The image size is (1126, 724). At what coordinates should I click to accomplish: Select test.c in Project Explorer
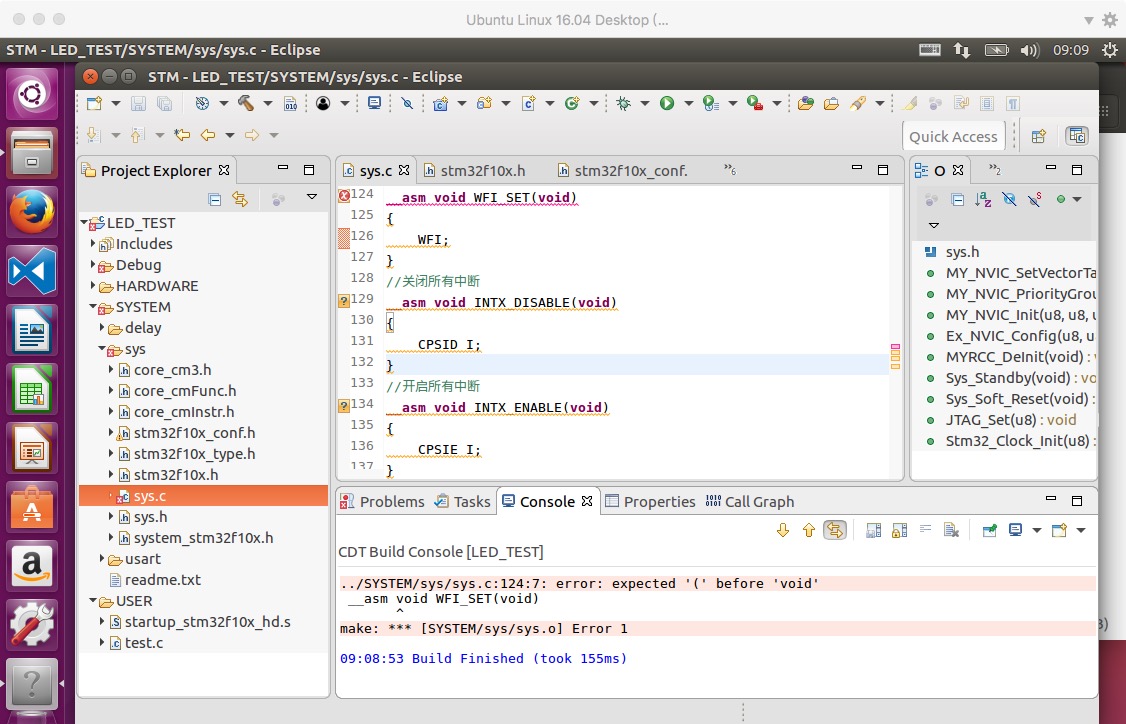144,643
